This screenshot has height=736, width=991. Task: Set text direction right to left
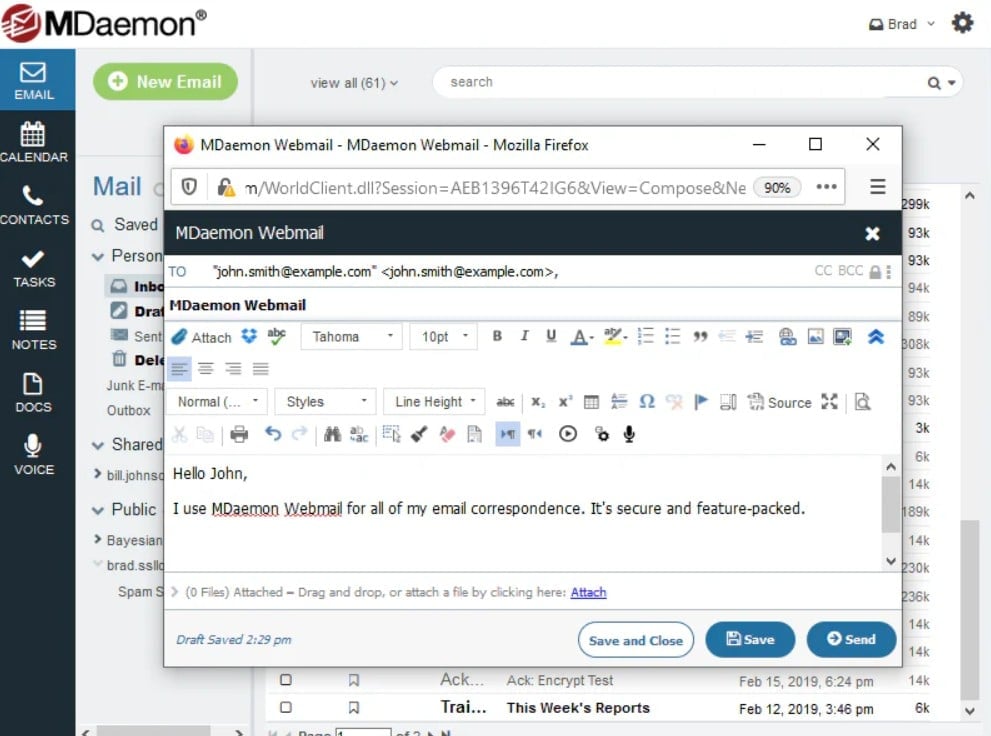(535, 434)
